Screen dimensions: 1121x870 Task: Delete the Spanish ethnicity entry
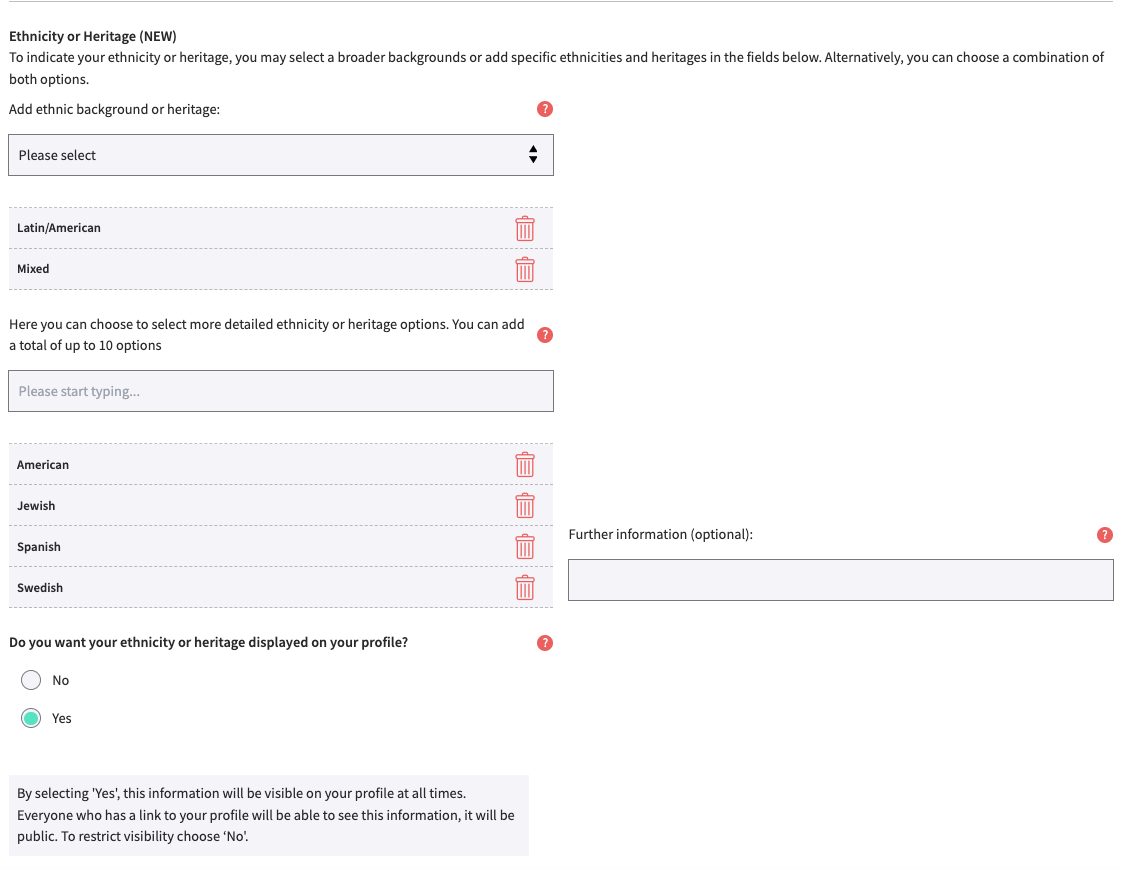(x=525, y=547)
